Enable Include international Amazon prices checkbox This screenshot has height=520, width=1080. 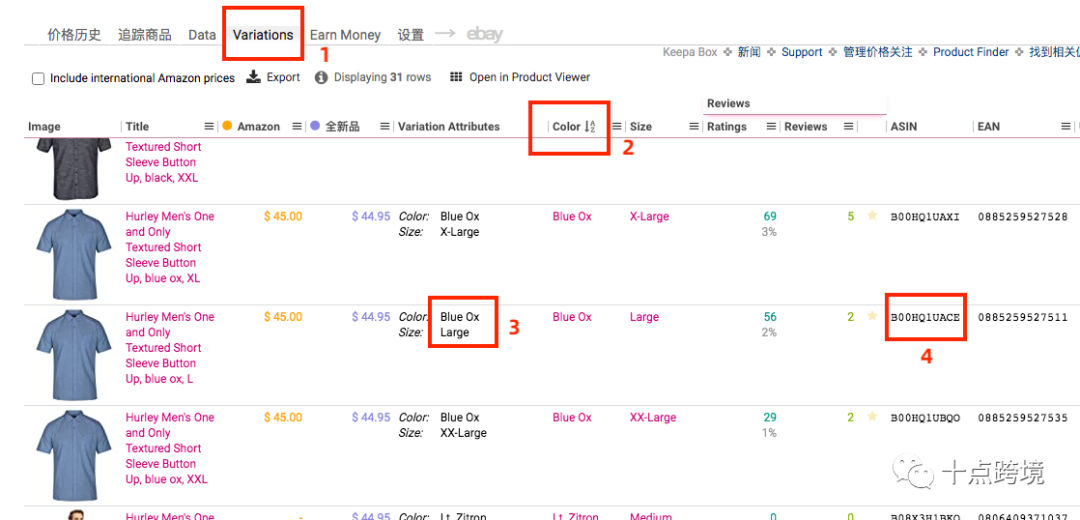coord(39,79)
